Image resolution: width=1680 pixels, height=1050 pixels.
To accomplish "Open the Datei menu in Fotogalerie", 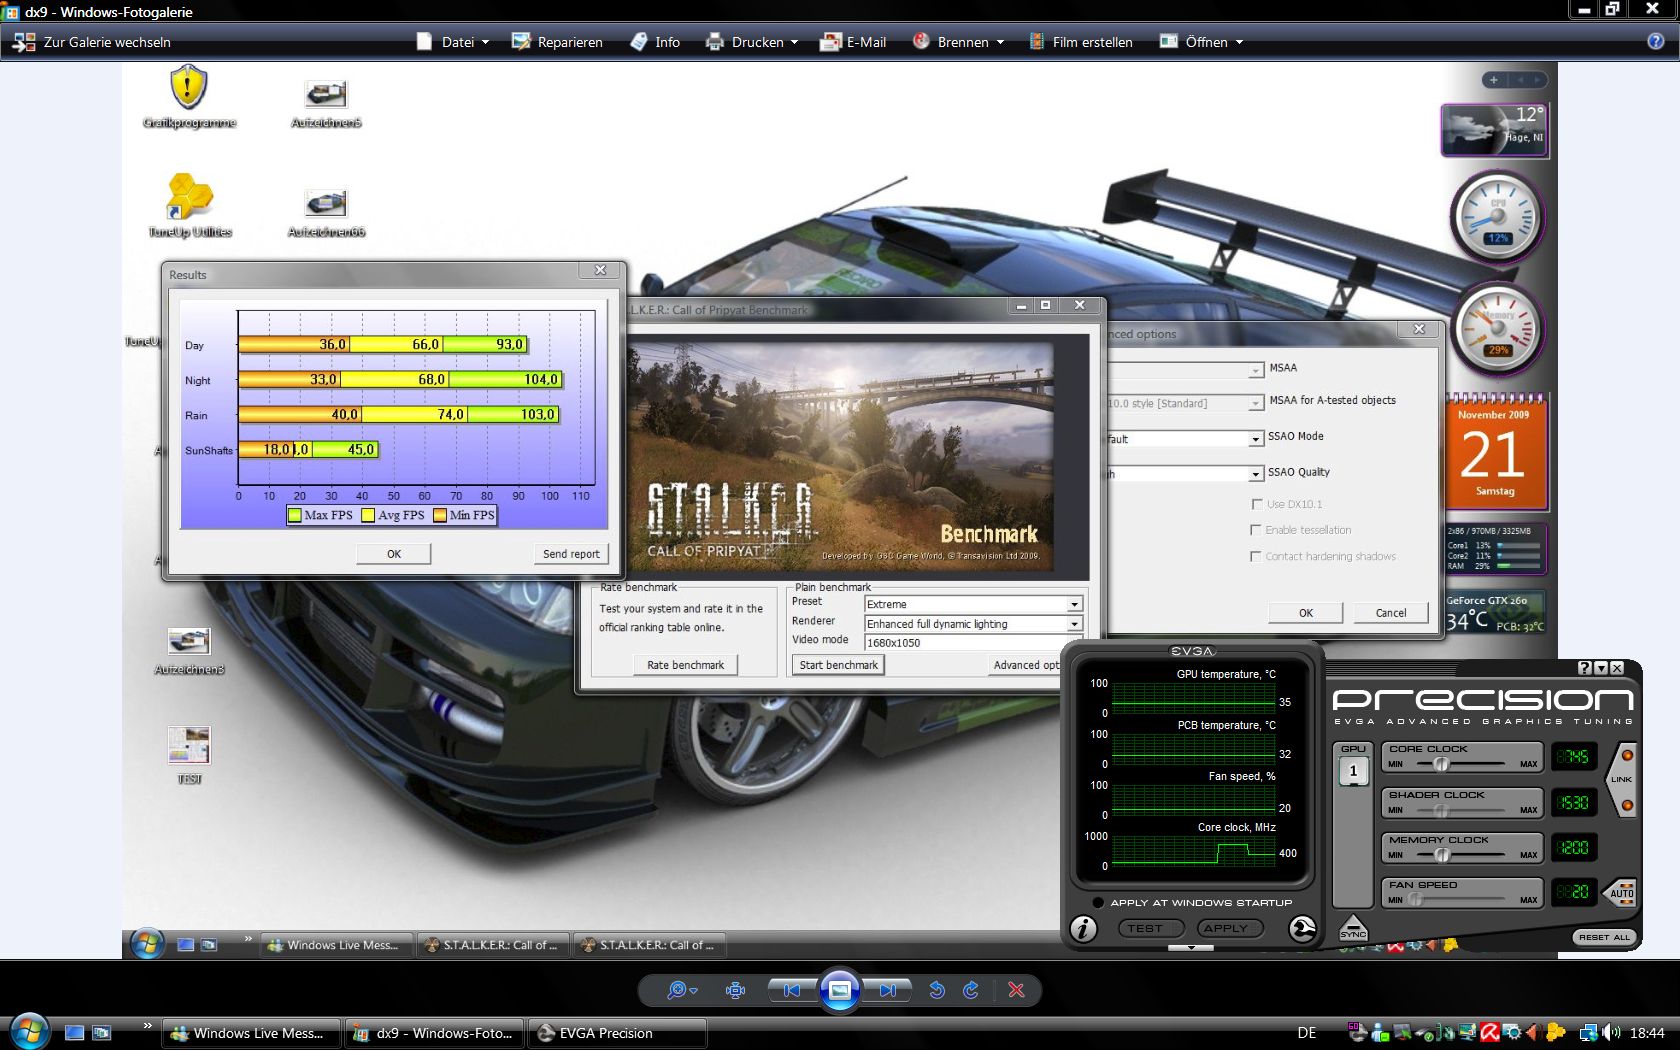I will 453,42.
